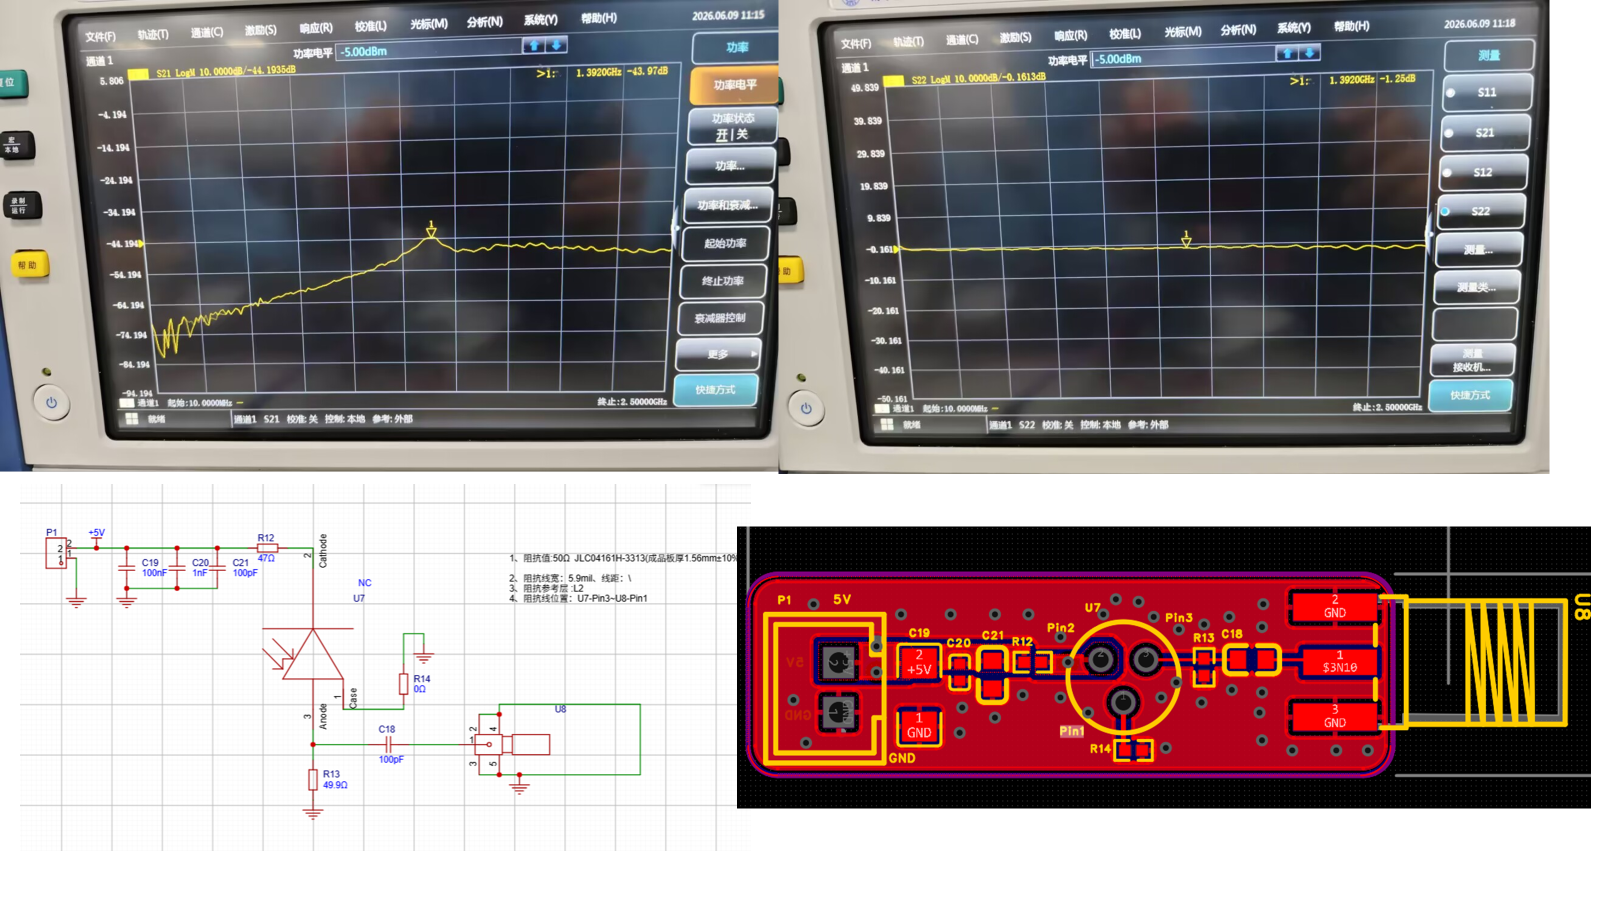This screenshot has height=900, width=1600.
Task: Tap the round power button on right analyzer
Action: (806, 408)
